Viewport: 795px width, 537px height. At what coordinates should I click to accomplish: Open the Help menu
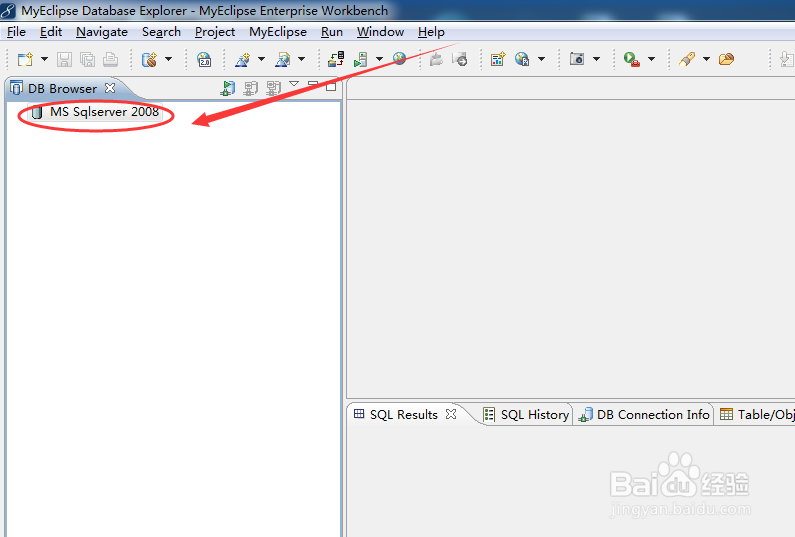pos(431,32)
